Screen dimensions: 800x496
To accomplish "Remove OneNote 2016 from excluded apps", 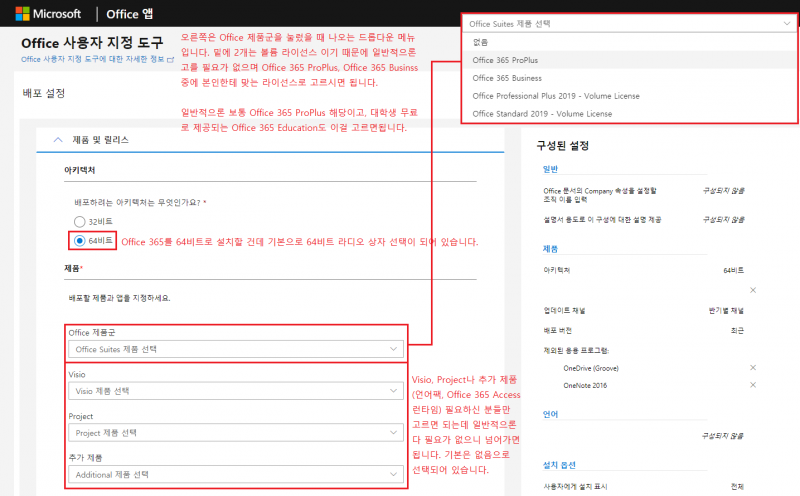I will tap(753, 385).
